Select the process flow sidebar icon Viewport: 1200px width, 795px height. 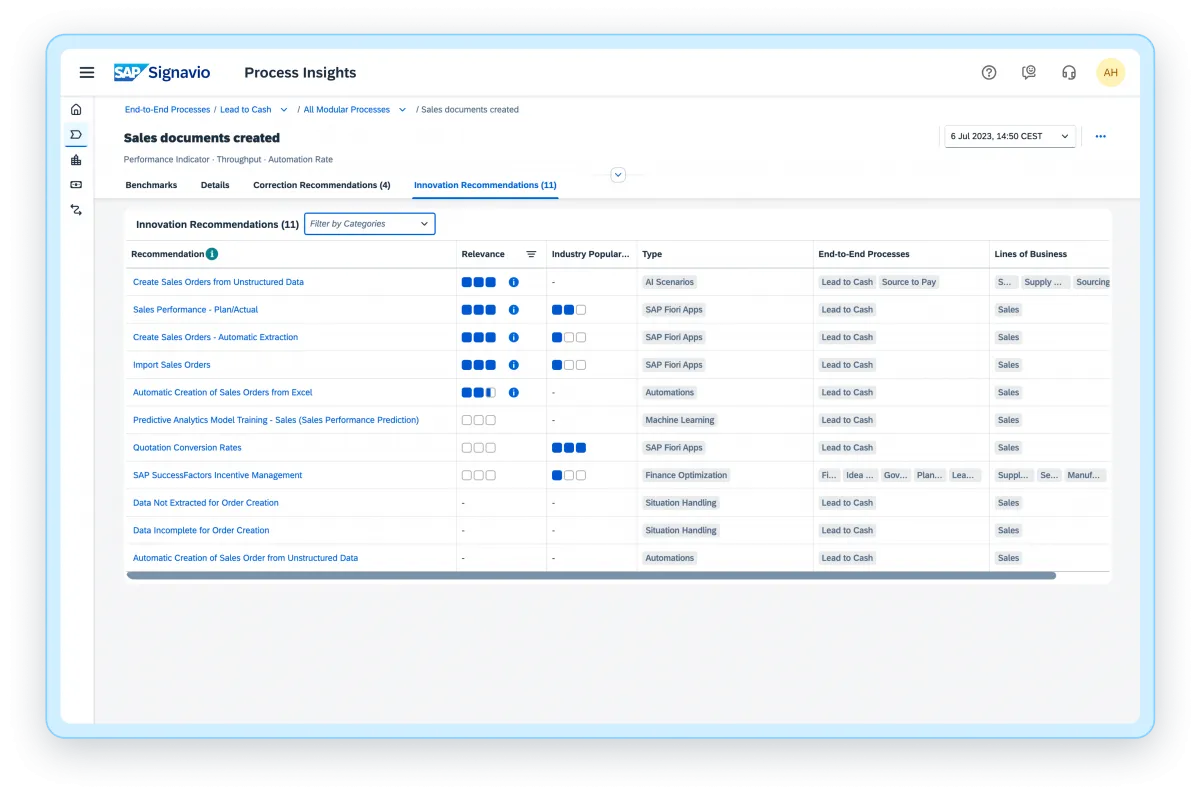point(76,134)
